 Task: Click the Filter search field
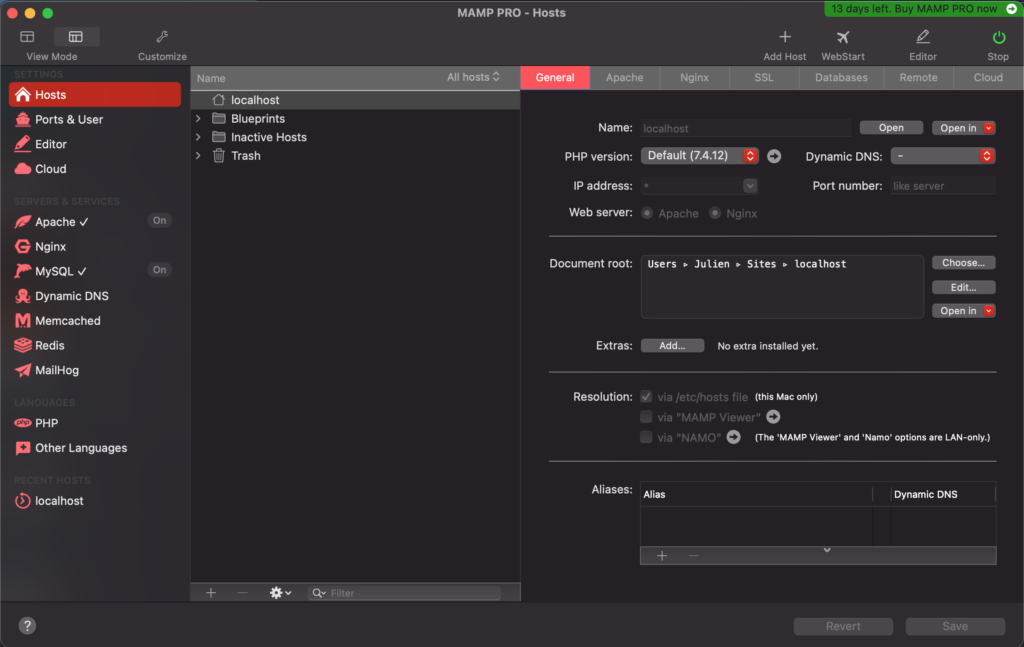click(404, 593)
